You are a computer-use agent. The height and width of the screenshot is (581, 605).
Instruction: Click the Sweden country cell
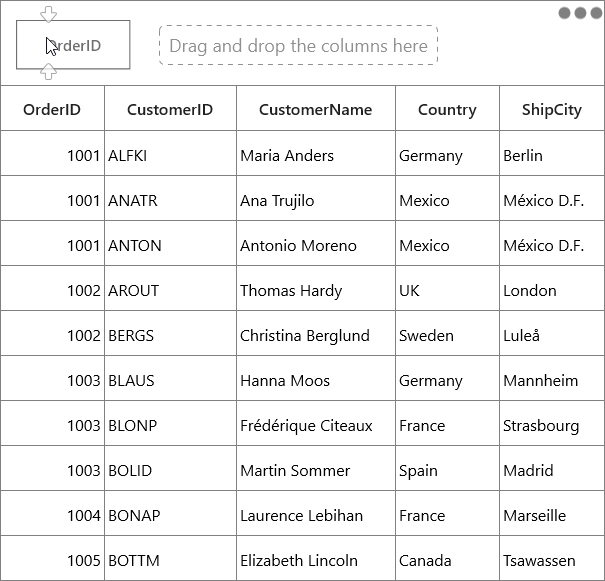point(448,333)
